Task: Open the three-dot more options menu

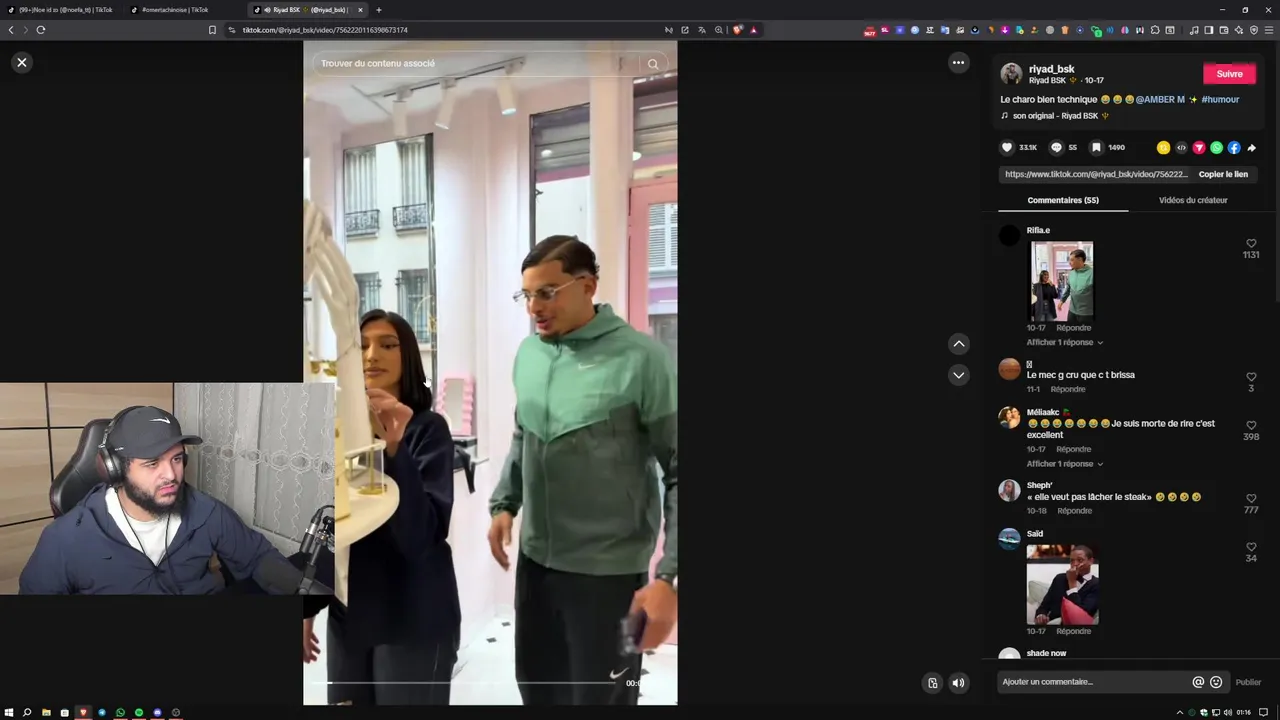Action: (x=958, y=62)
